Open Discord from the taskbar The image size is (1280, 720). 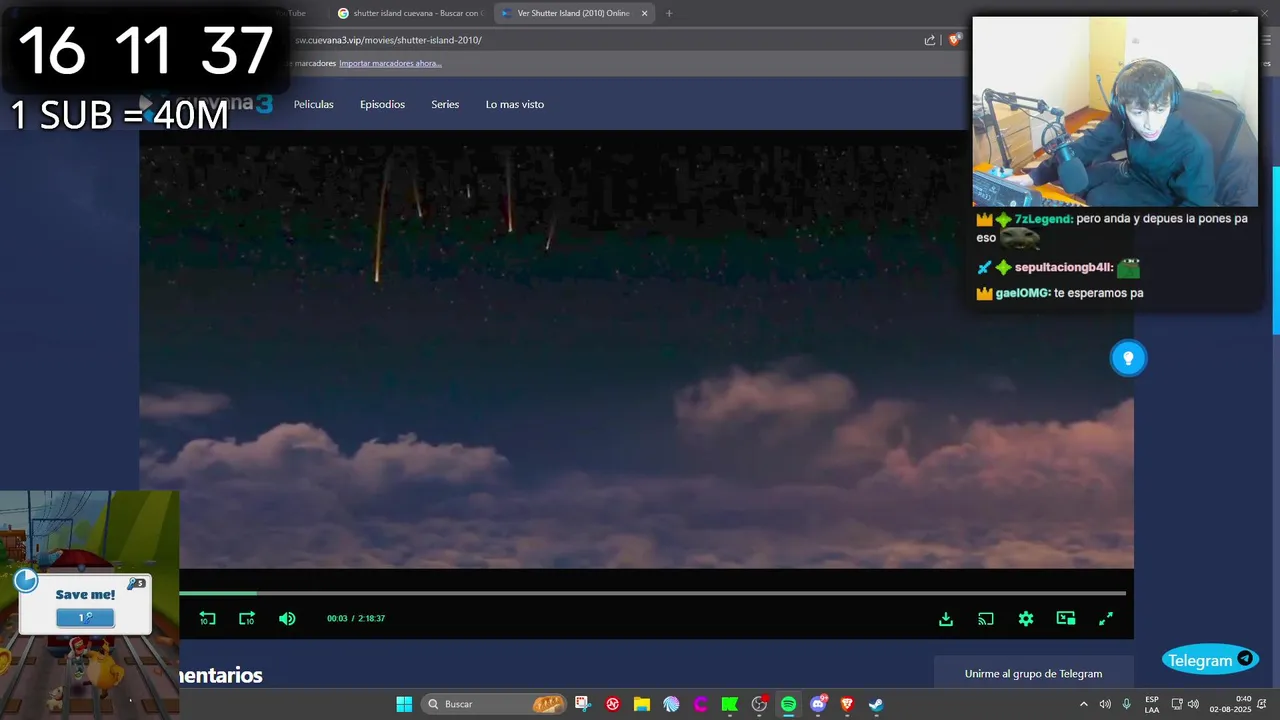click(x=818, y=704)
